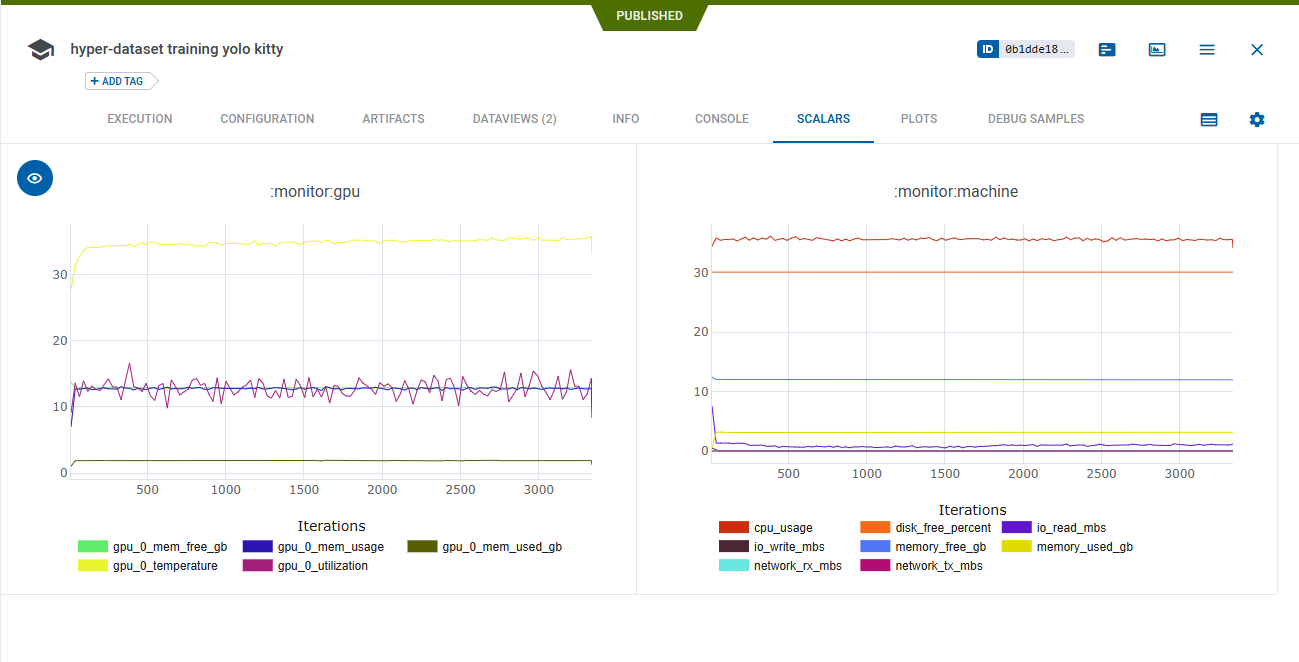The image size is (1299, 662).
Task: Open the experiment comment panel icon
Action: (1106, 48)
